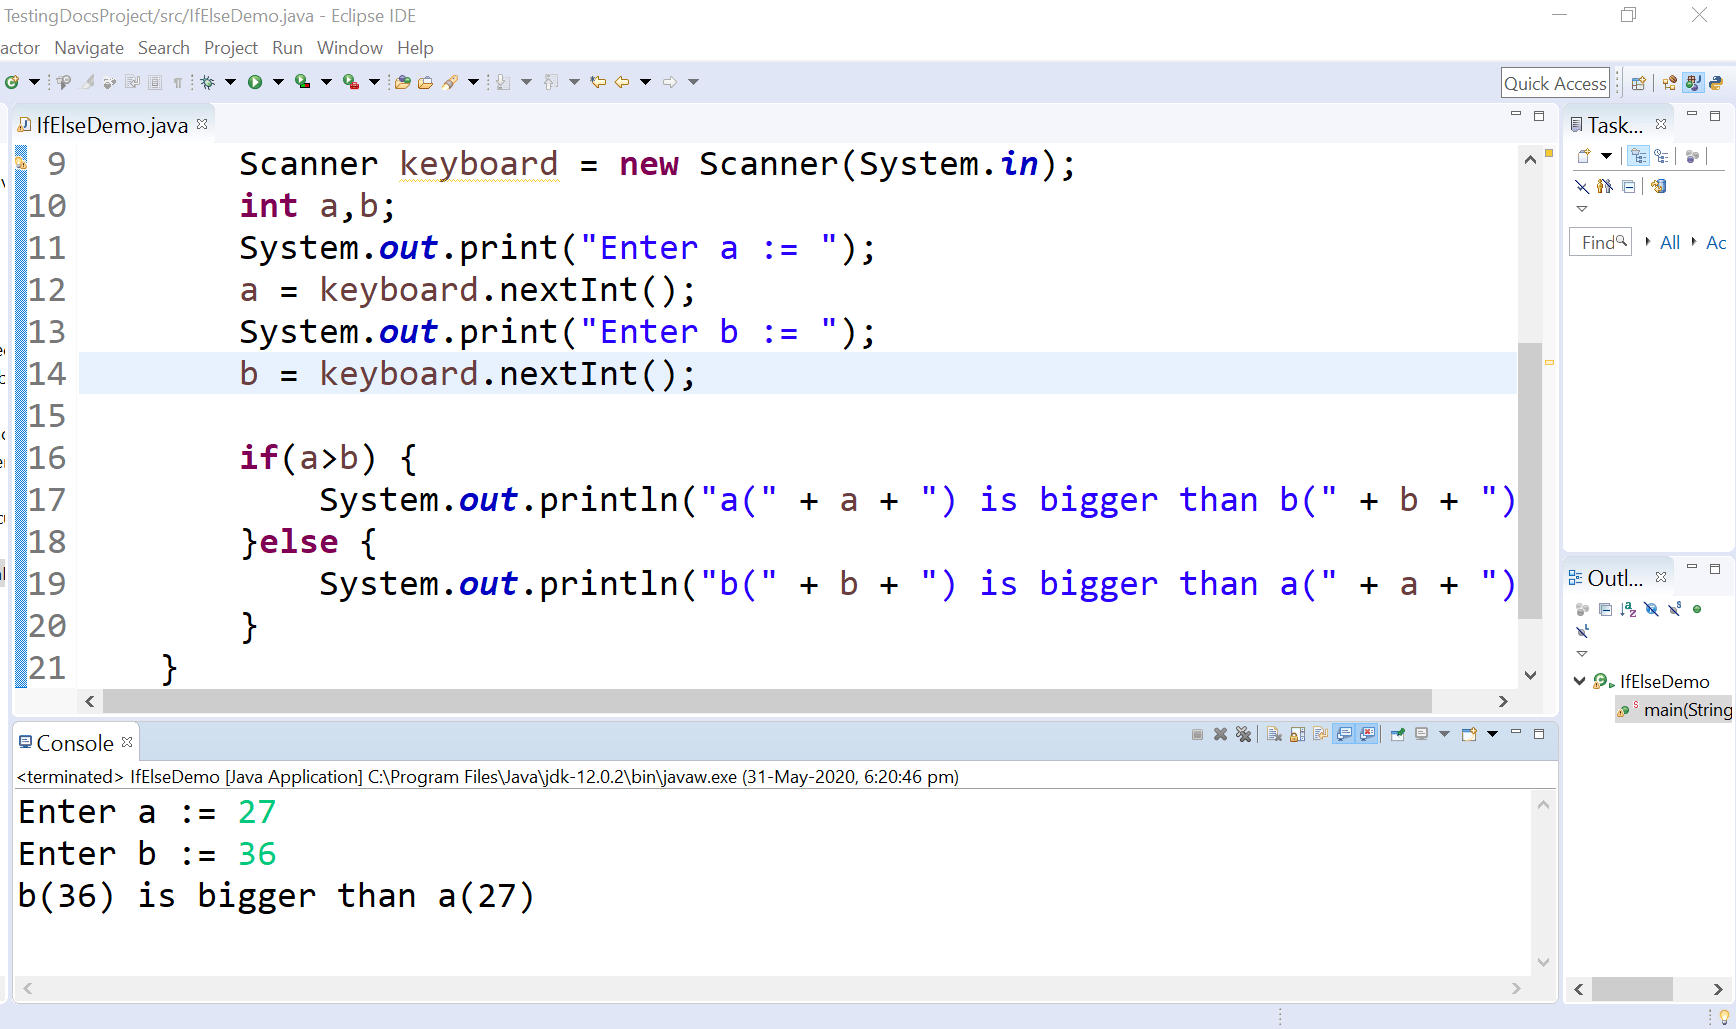Collapse the IfElseDemo node in Outline
Image resolution: width=1736 pixels, height=1029 pixels.
pos(1579,681)
